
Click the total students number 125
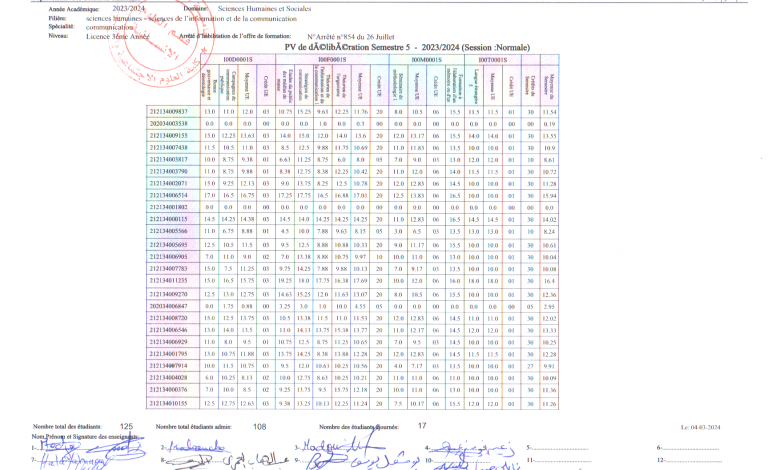point(126,426)
